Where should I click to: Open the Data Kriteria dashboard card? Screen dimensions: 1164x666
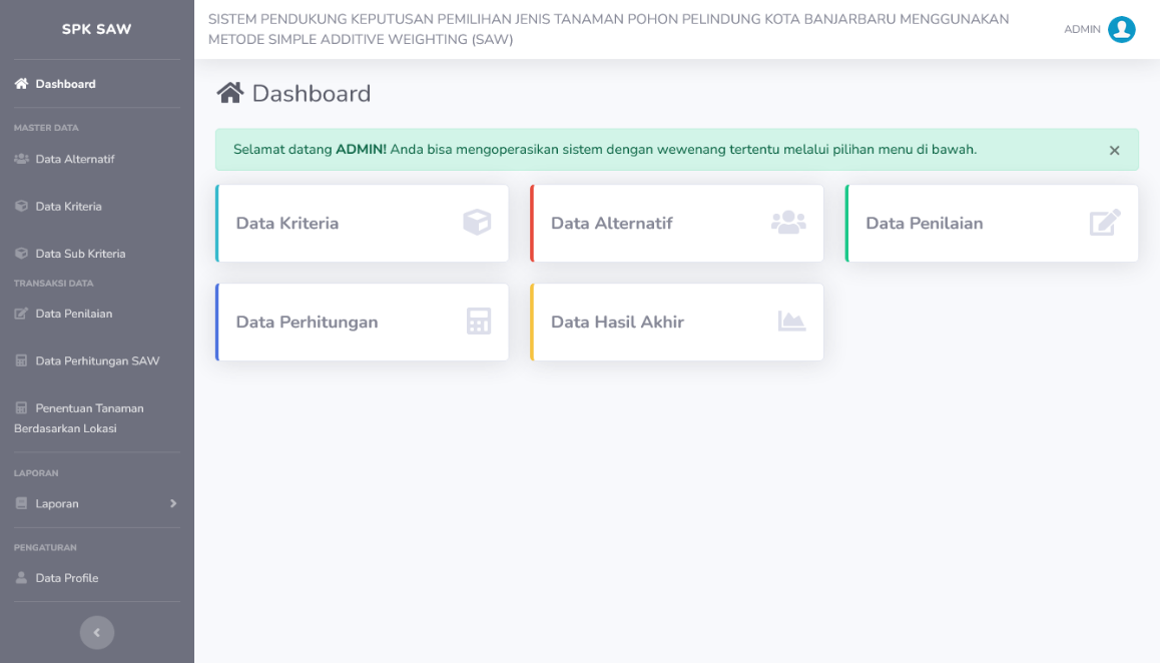point(362,223)
